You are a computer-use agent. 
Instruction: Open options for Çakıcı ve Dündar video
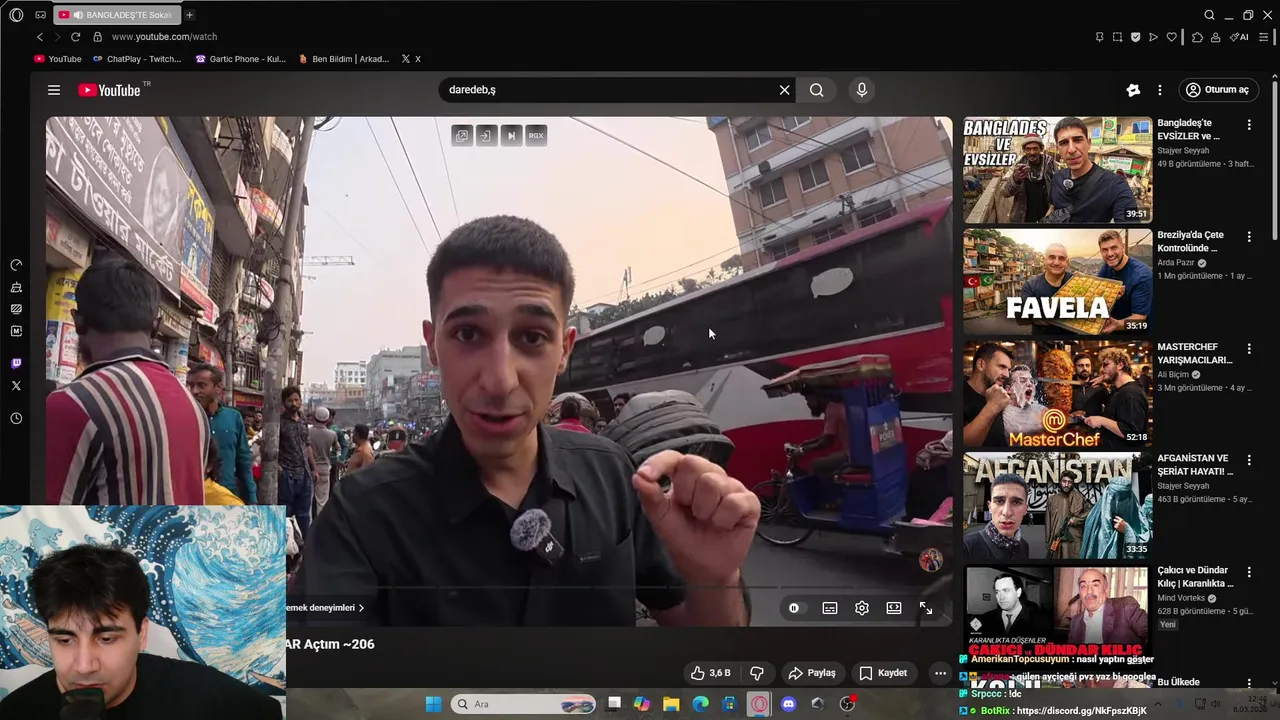[1249, 573]
